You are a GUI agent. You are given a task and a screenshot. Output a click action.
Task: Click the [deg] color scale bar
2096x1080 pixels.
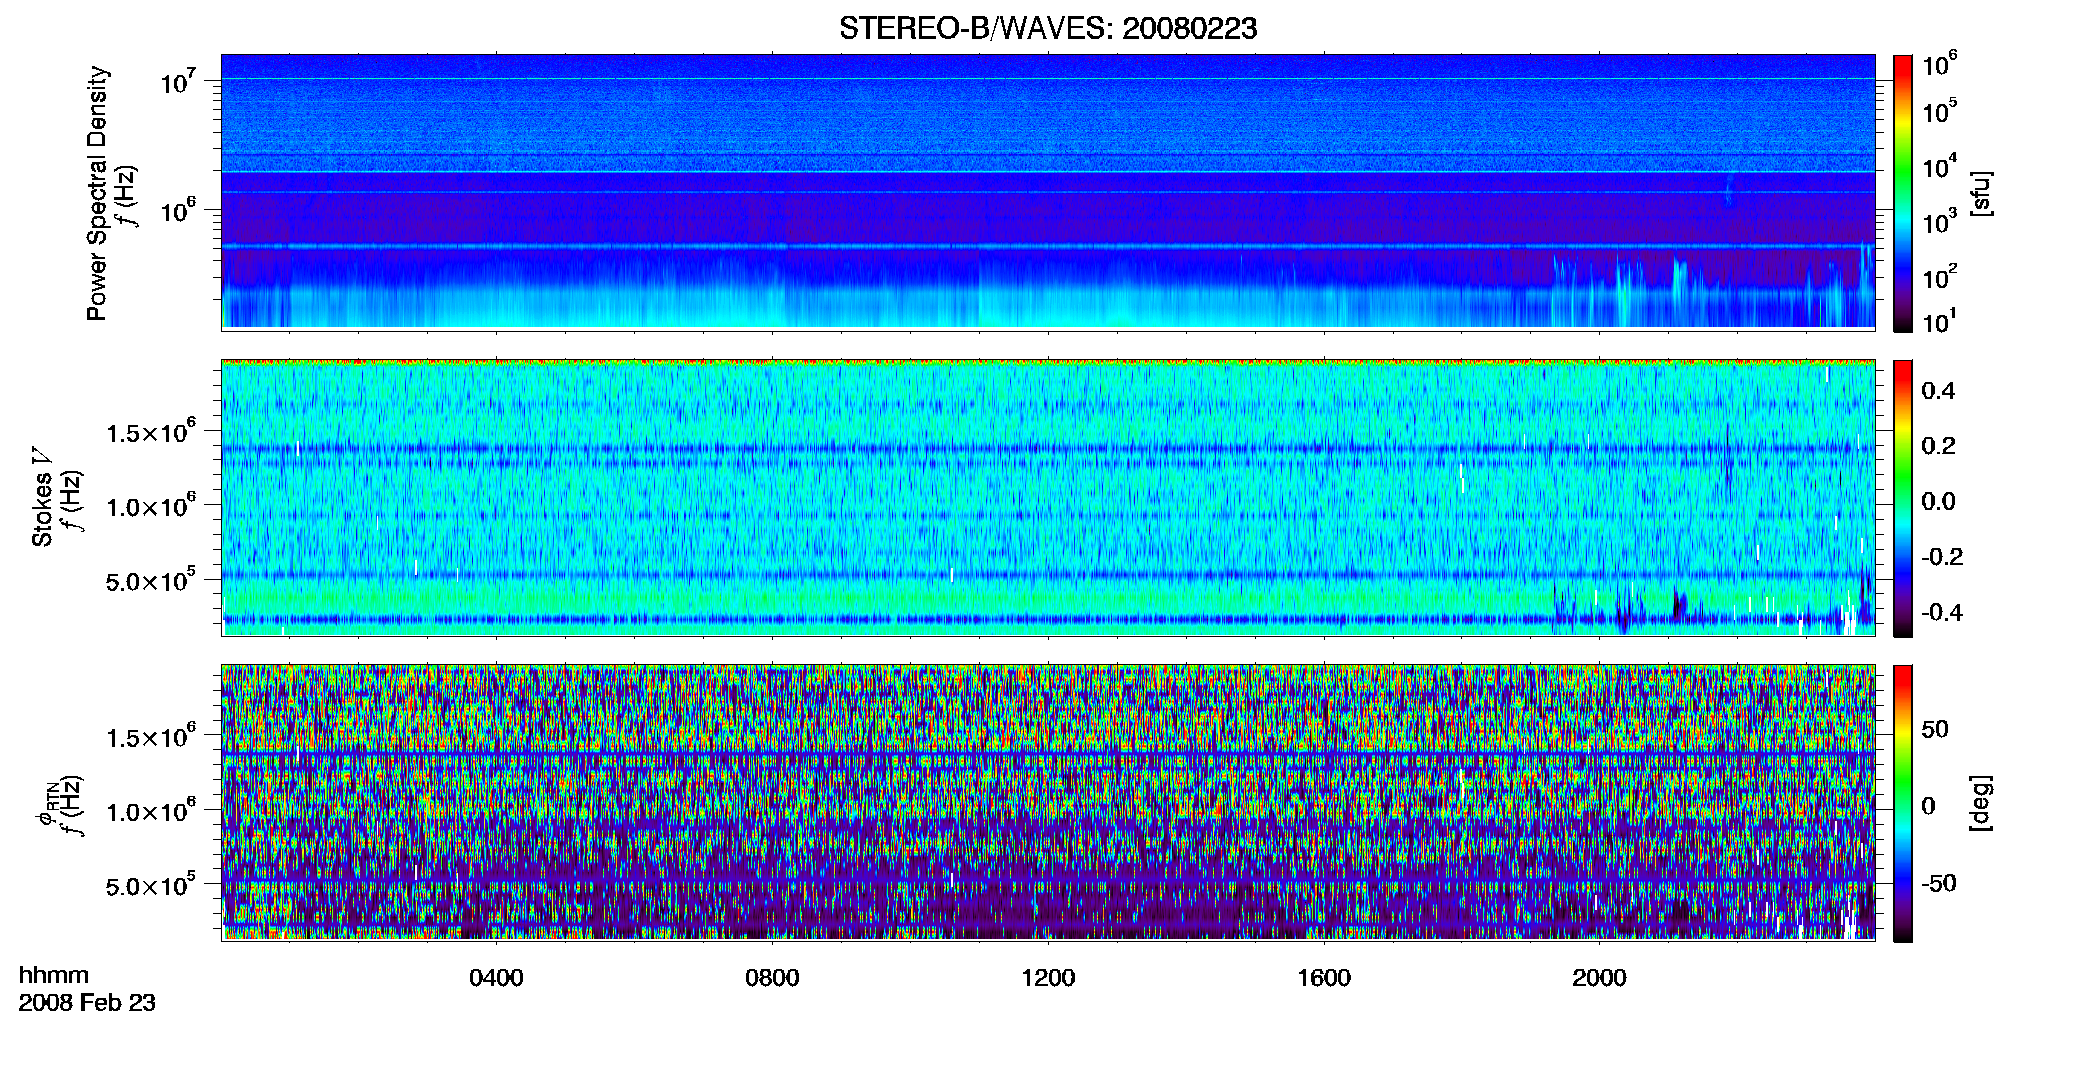[x=1903, y=803]
